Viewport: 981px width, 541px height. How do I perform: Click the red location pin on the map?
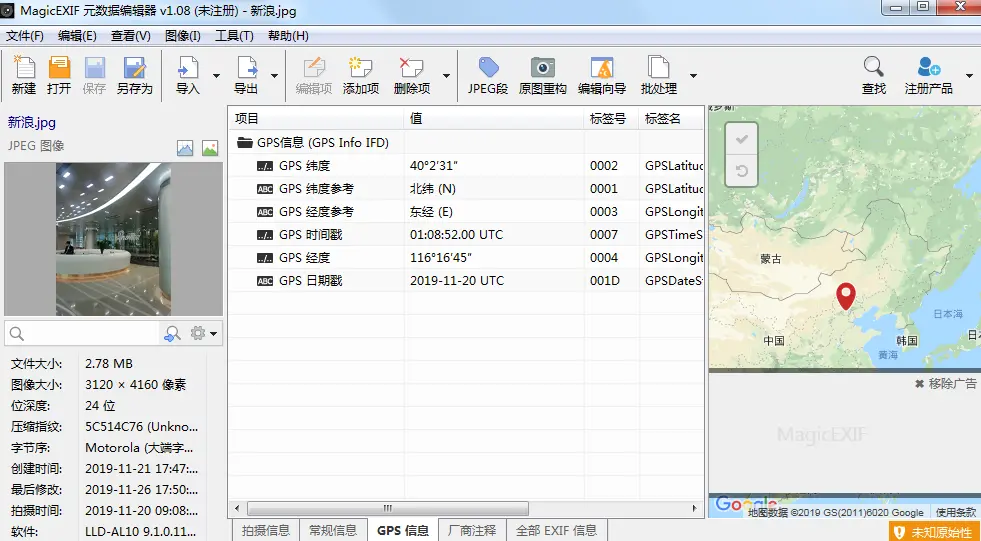pyautogui.click(x=846, y=296)
